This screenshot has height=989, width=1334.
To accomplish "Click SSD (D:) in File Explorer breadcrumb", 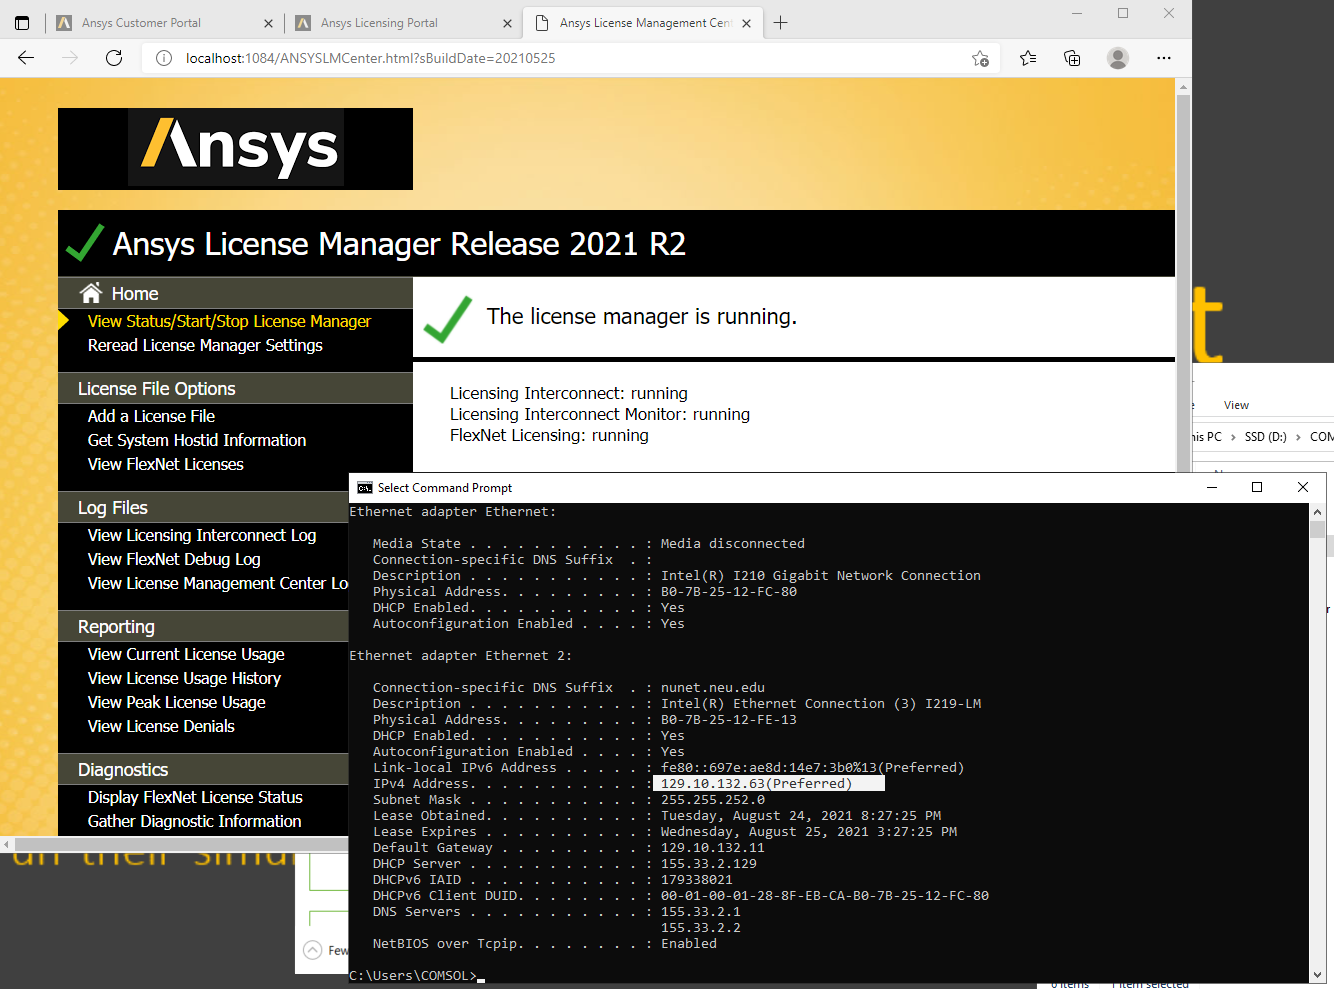I will (1265, 437).
